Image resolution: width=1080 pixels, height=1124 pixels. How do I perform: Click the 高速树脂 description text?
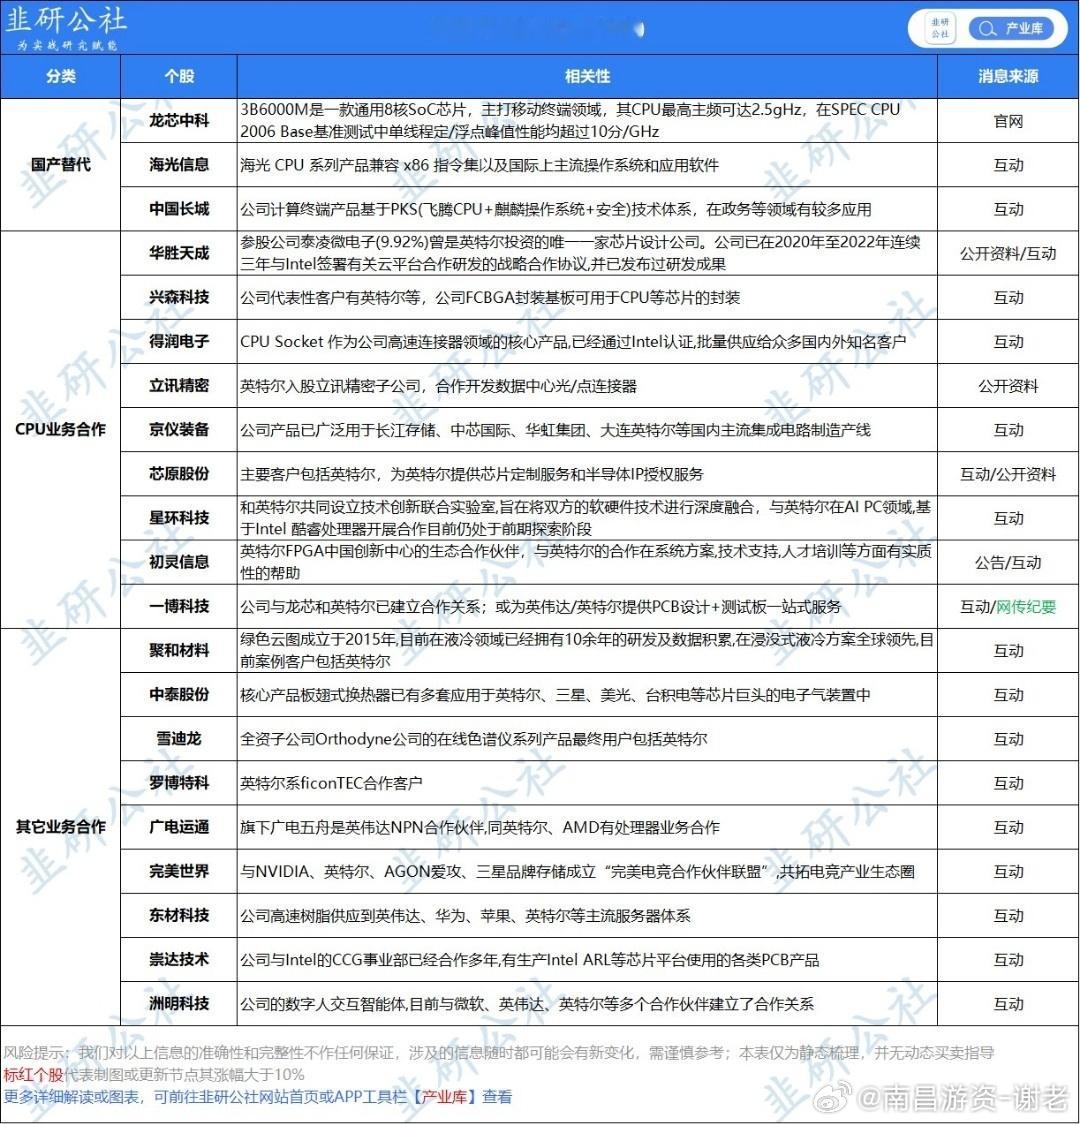pyautogui.click(x=466, y=916)
